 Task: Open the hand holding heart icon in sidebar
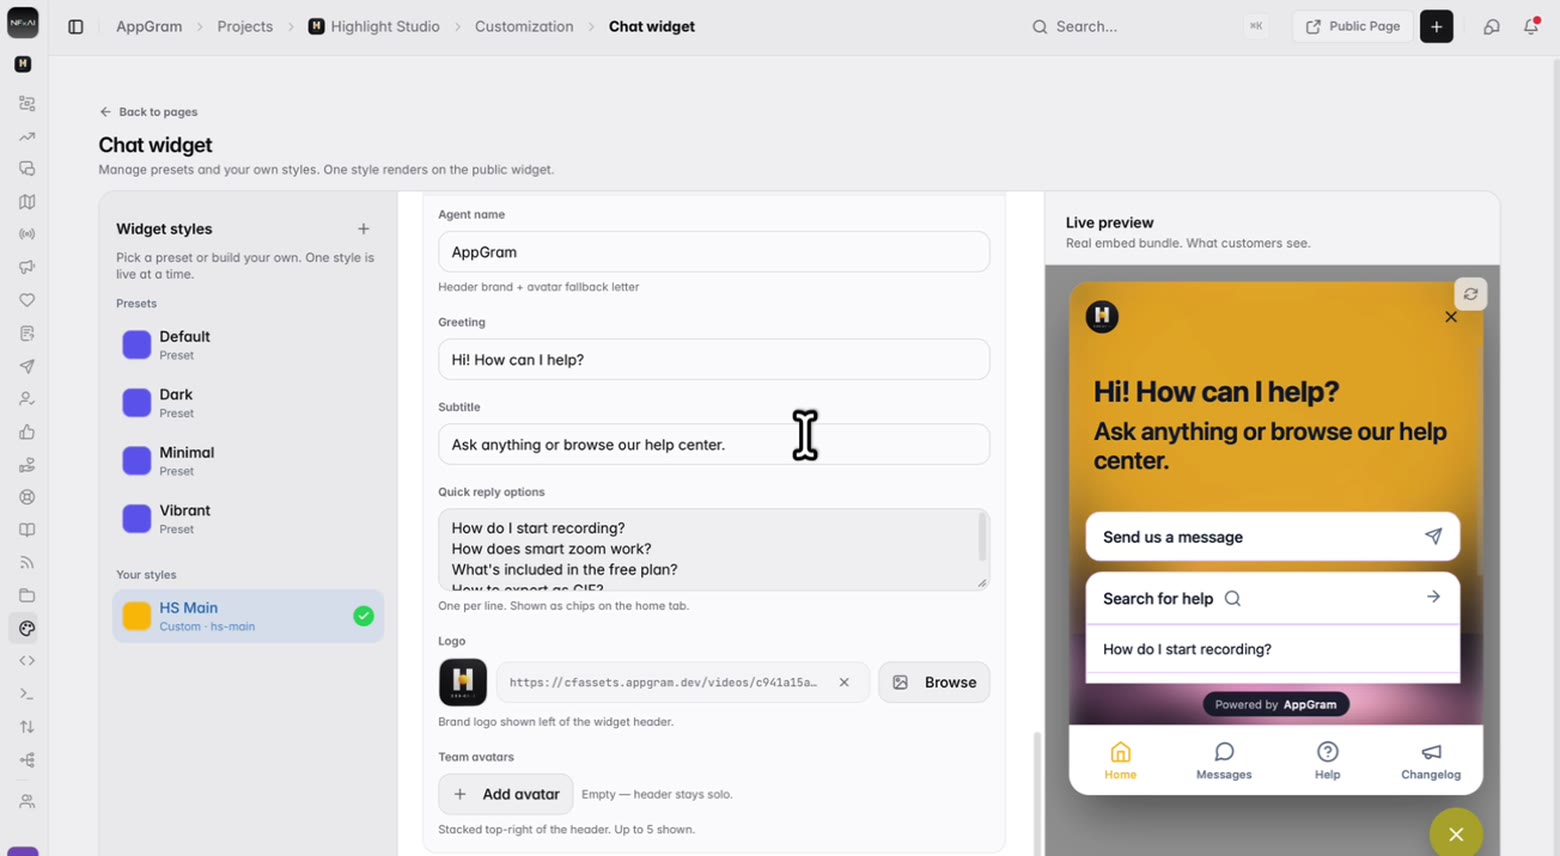click(27, 465)
